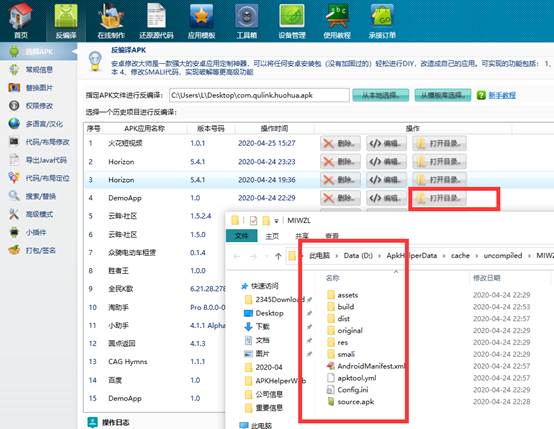This screenshot has height=429, width=554.
Task: Select the 在线制作 toolbar icon
Action: point(111,20)
